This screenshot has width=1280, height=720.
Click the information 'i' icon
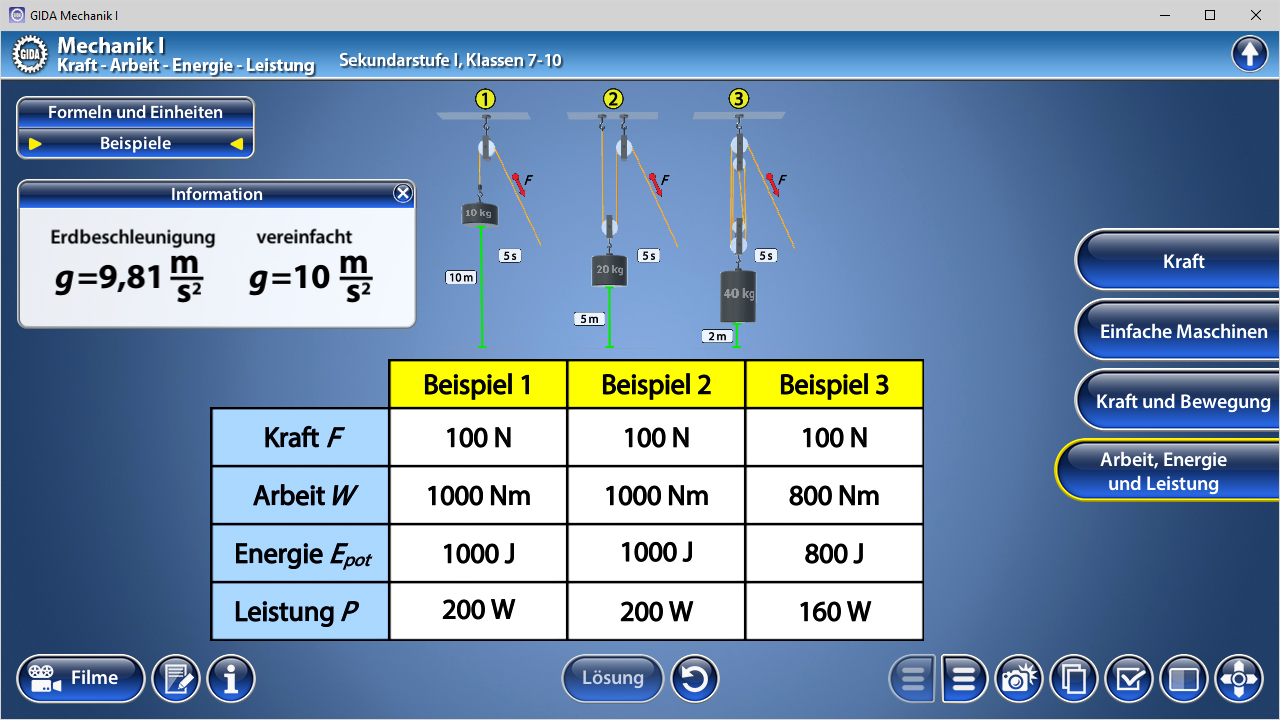(231, 680)
